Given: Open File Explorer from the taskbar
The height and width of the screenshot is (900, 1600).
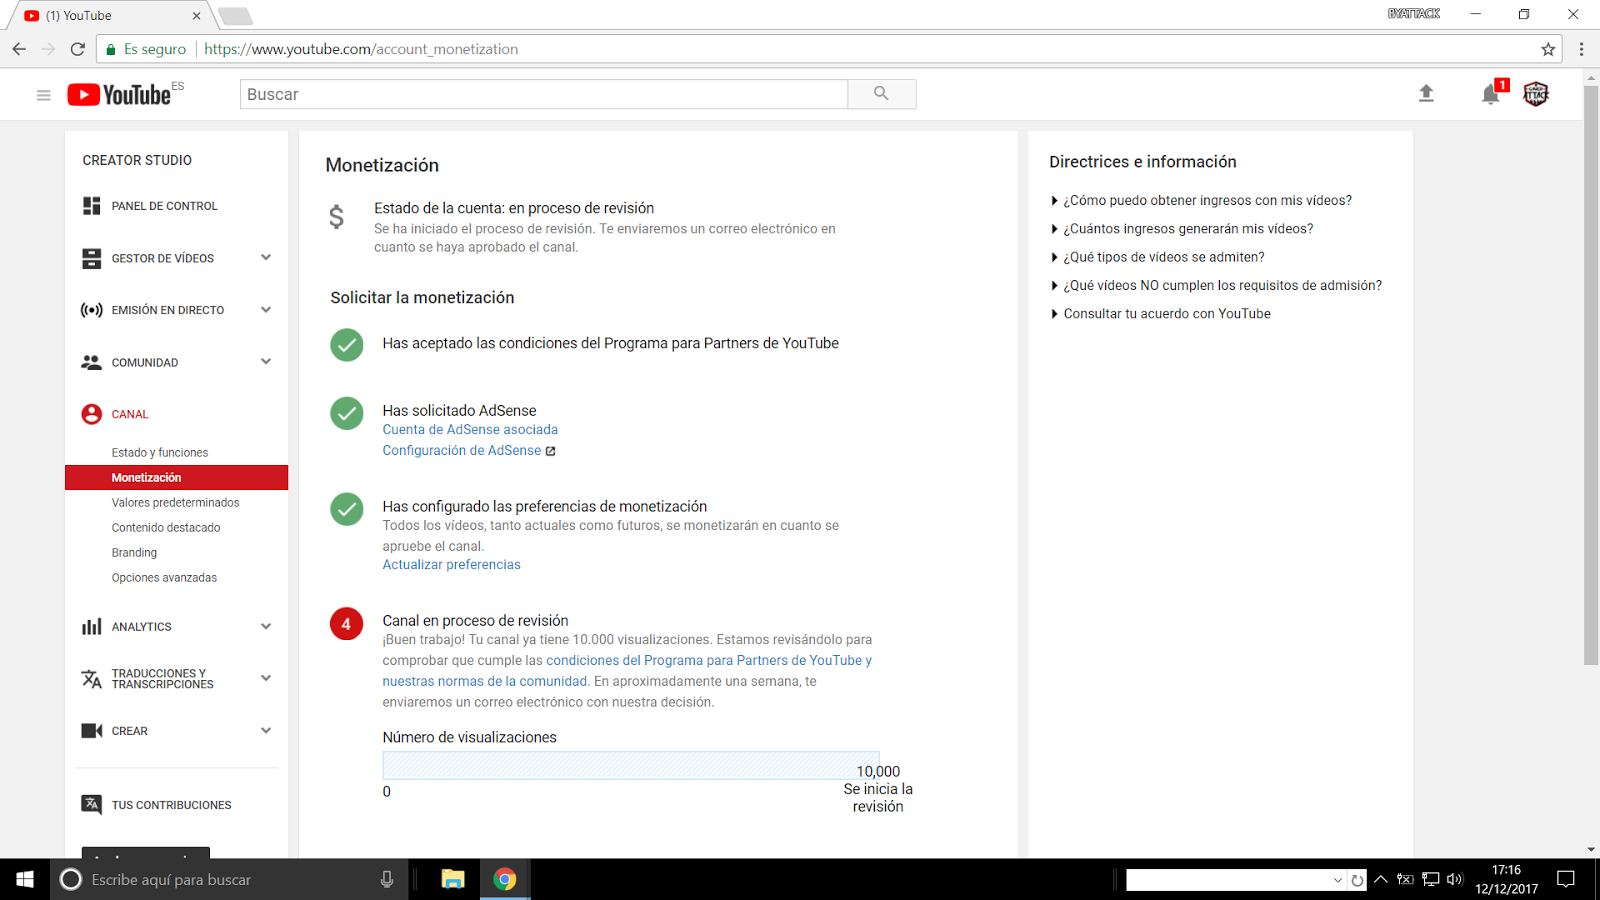Looking at the screenshot, I should (x=453, y=879).
